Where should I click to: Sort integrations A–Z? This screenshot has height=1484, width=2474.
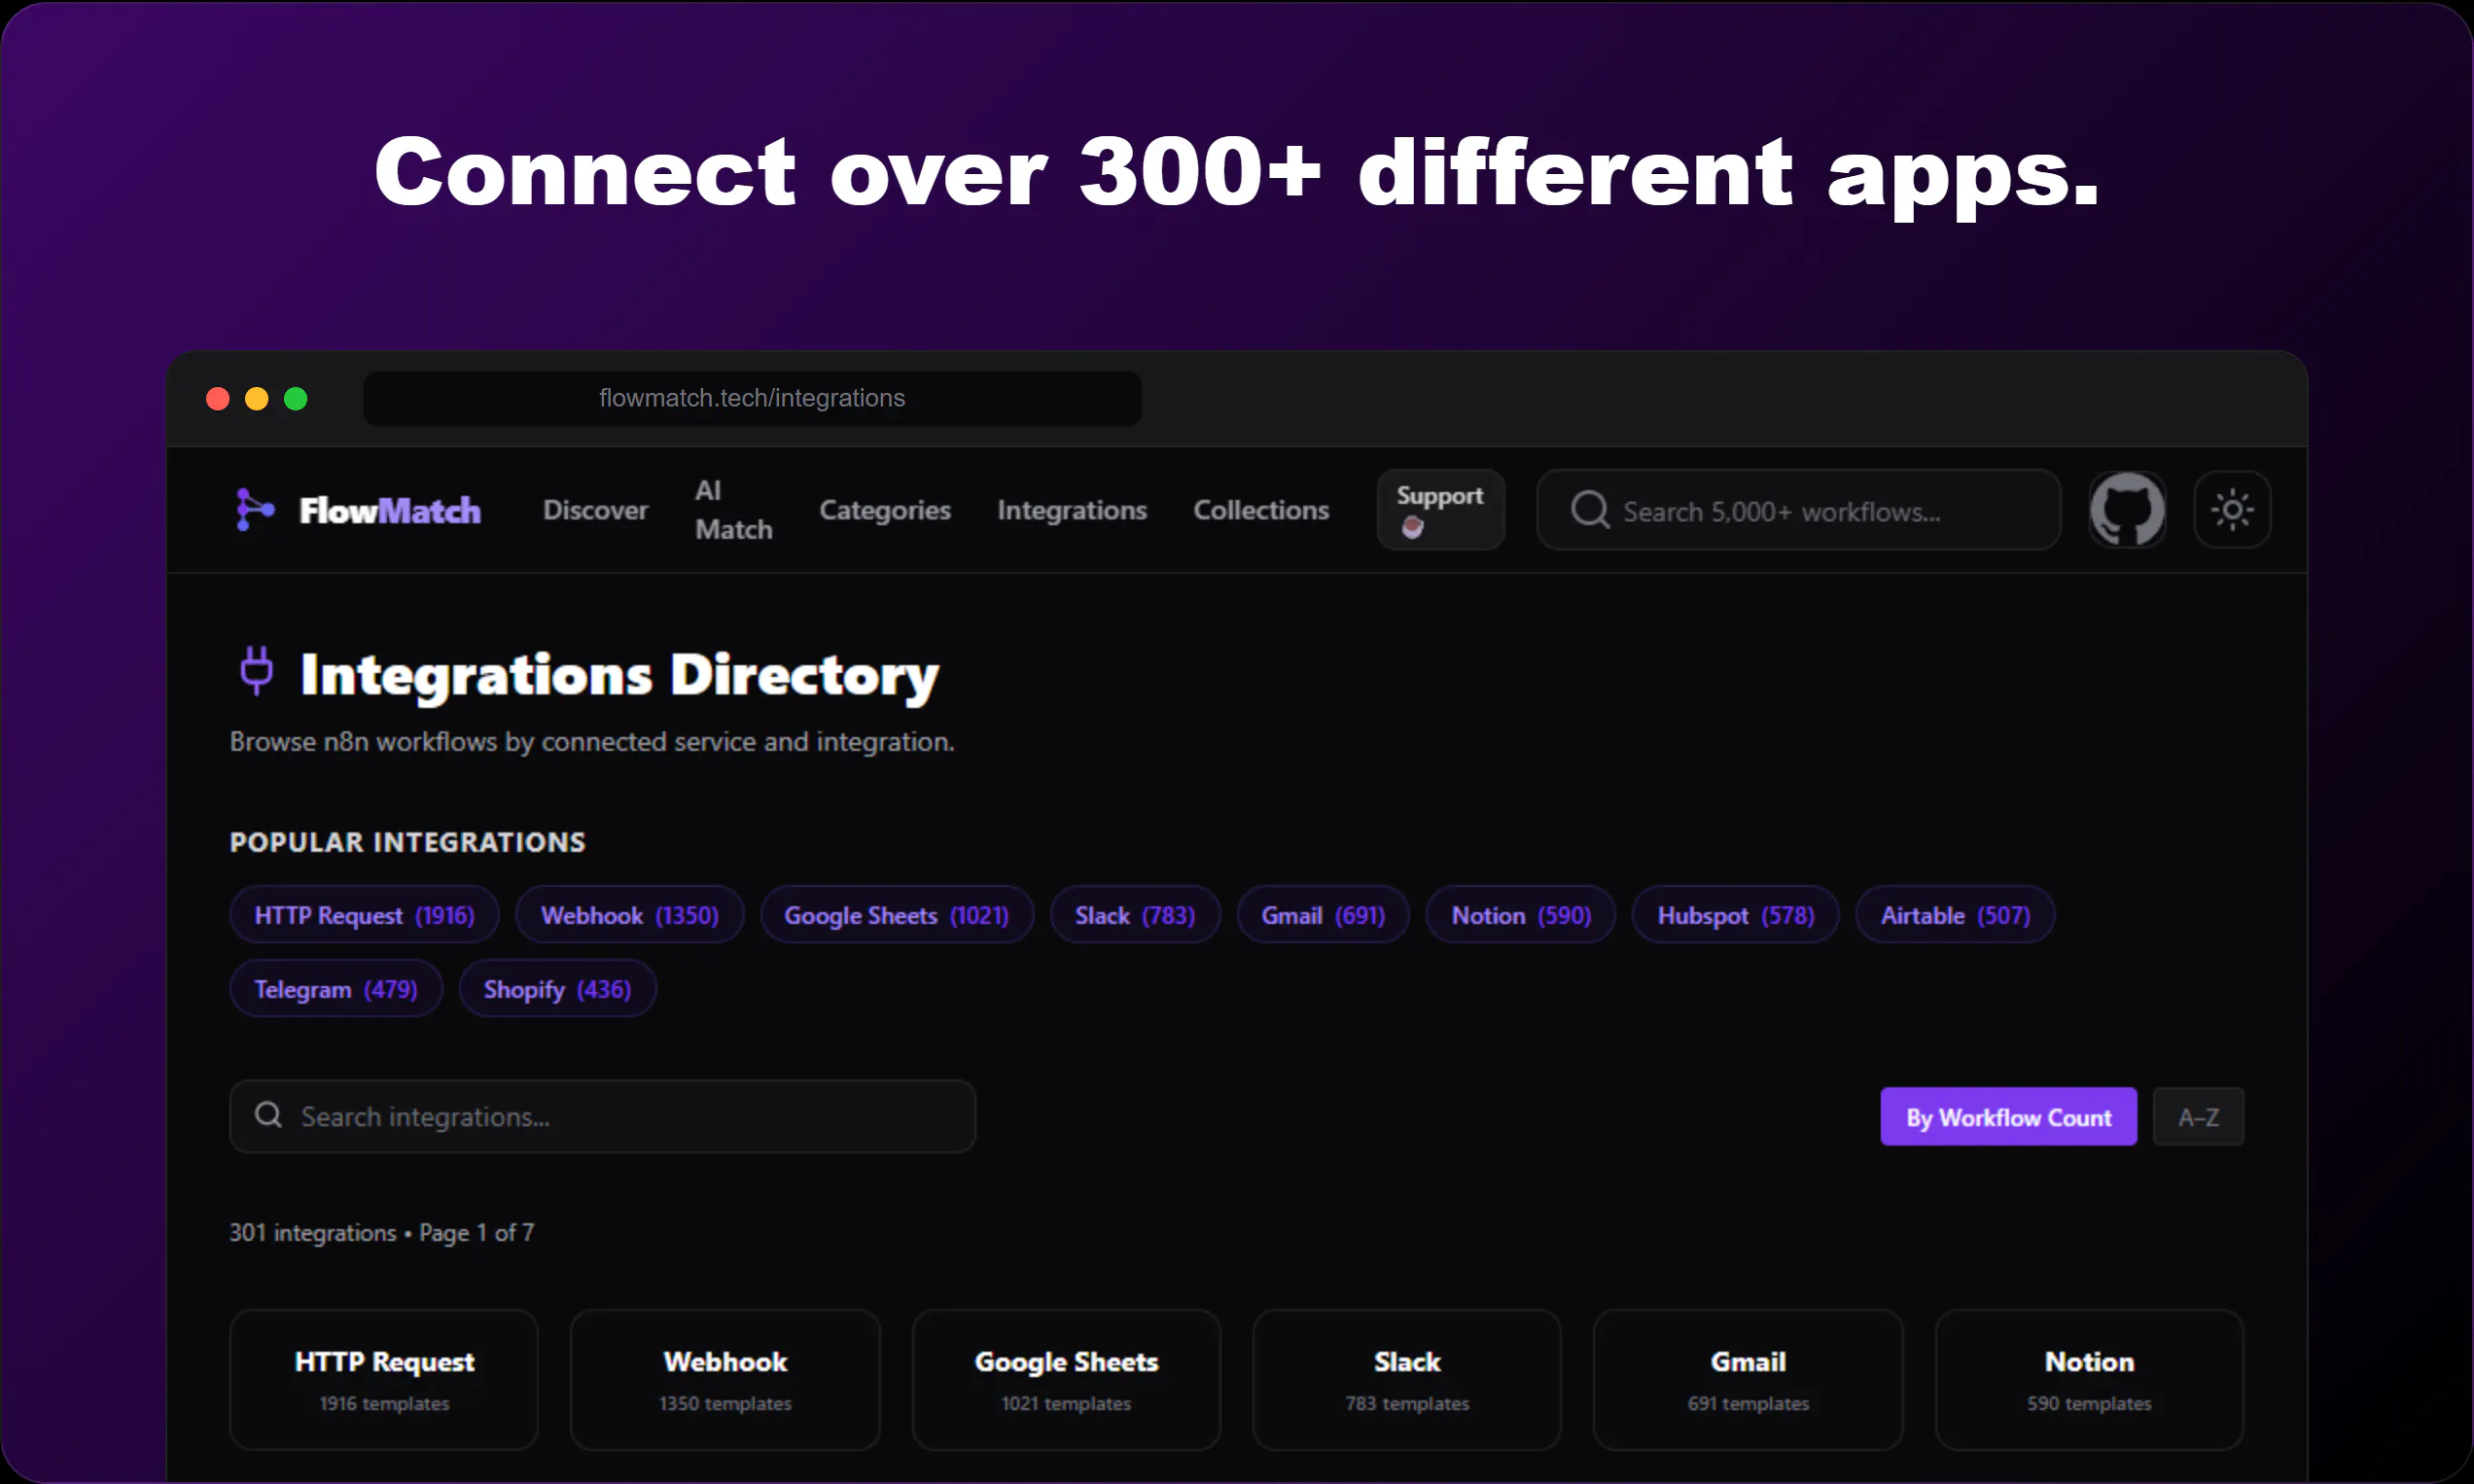click(2198, 1116)
